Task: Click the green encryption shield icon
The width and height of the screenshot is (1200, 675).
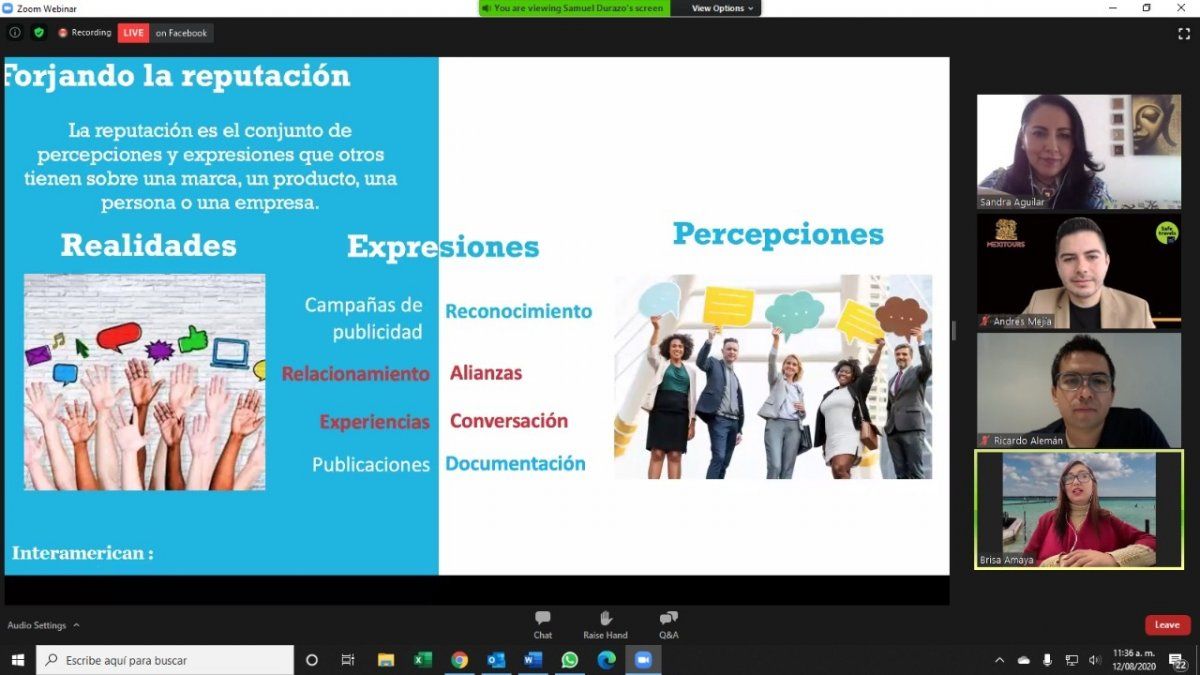Action: click(39, 32)
